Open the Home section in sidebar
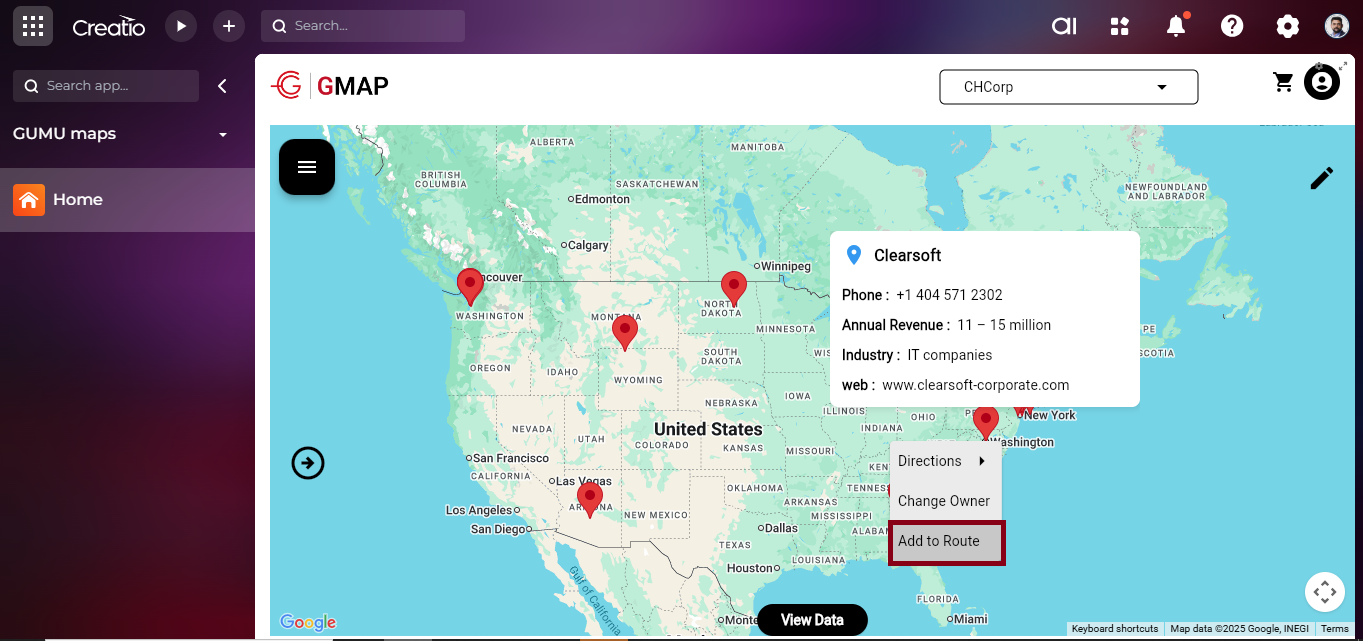The height and width of the screenshot is (641, 1363). coord(127,200)
